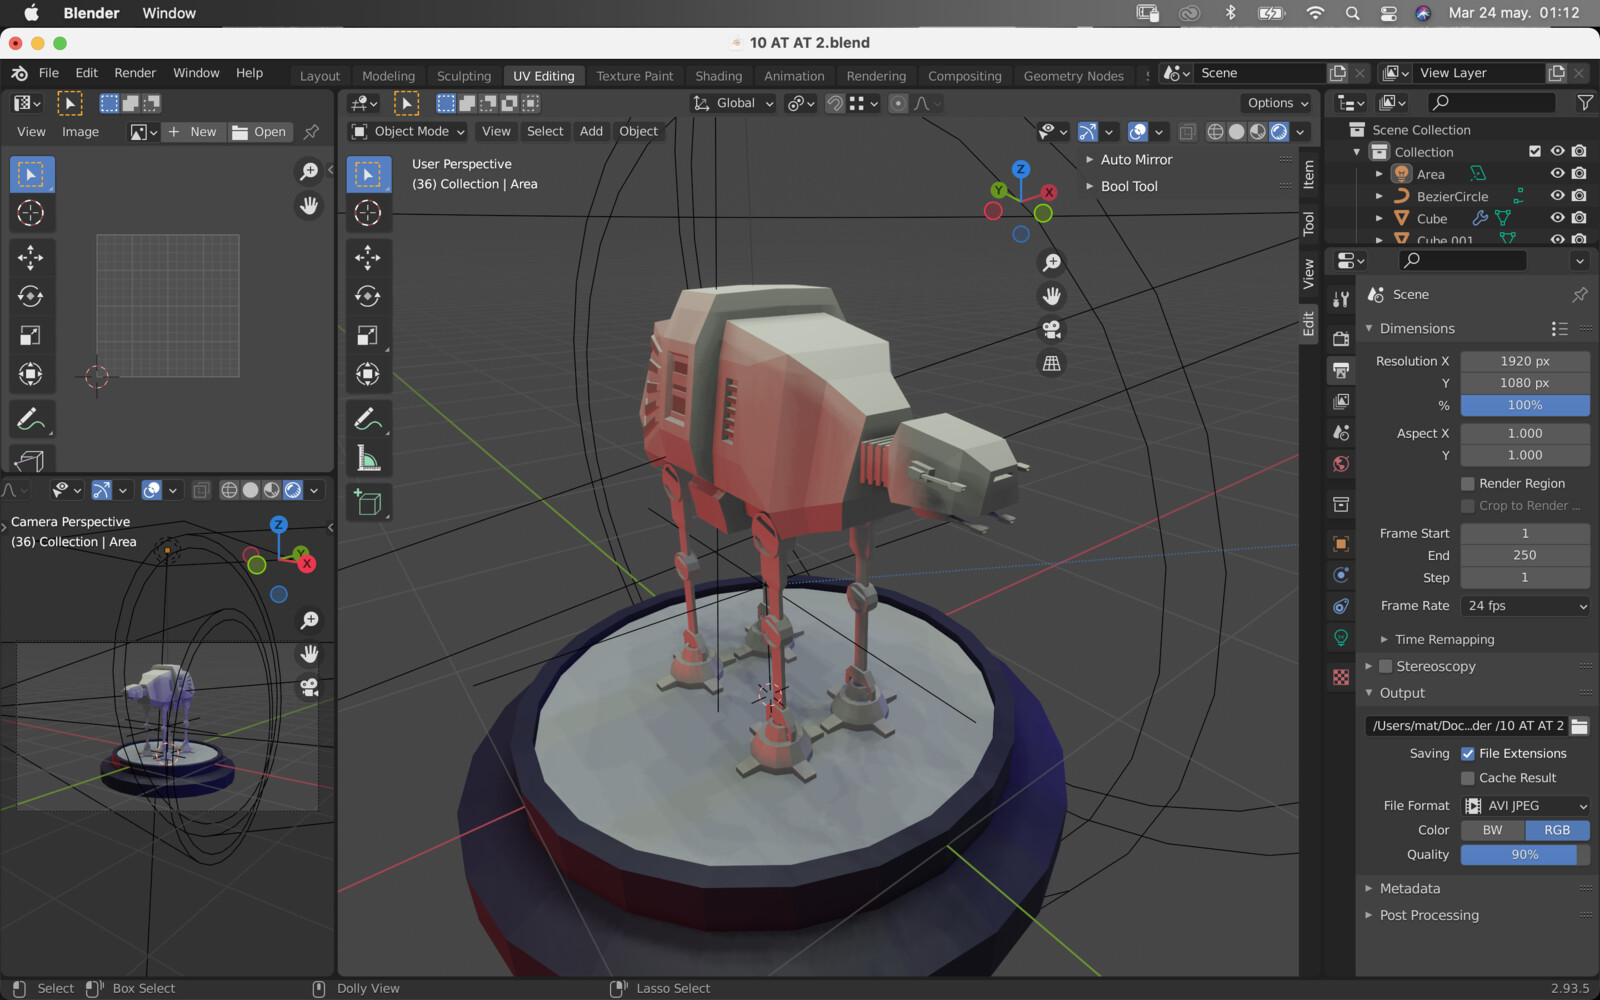Click the Frame End 250 field
The image size is (1600, 1000).
1525,555
